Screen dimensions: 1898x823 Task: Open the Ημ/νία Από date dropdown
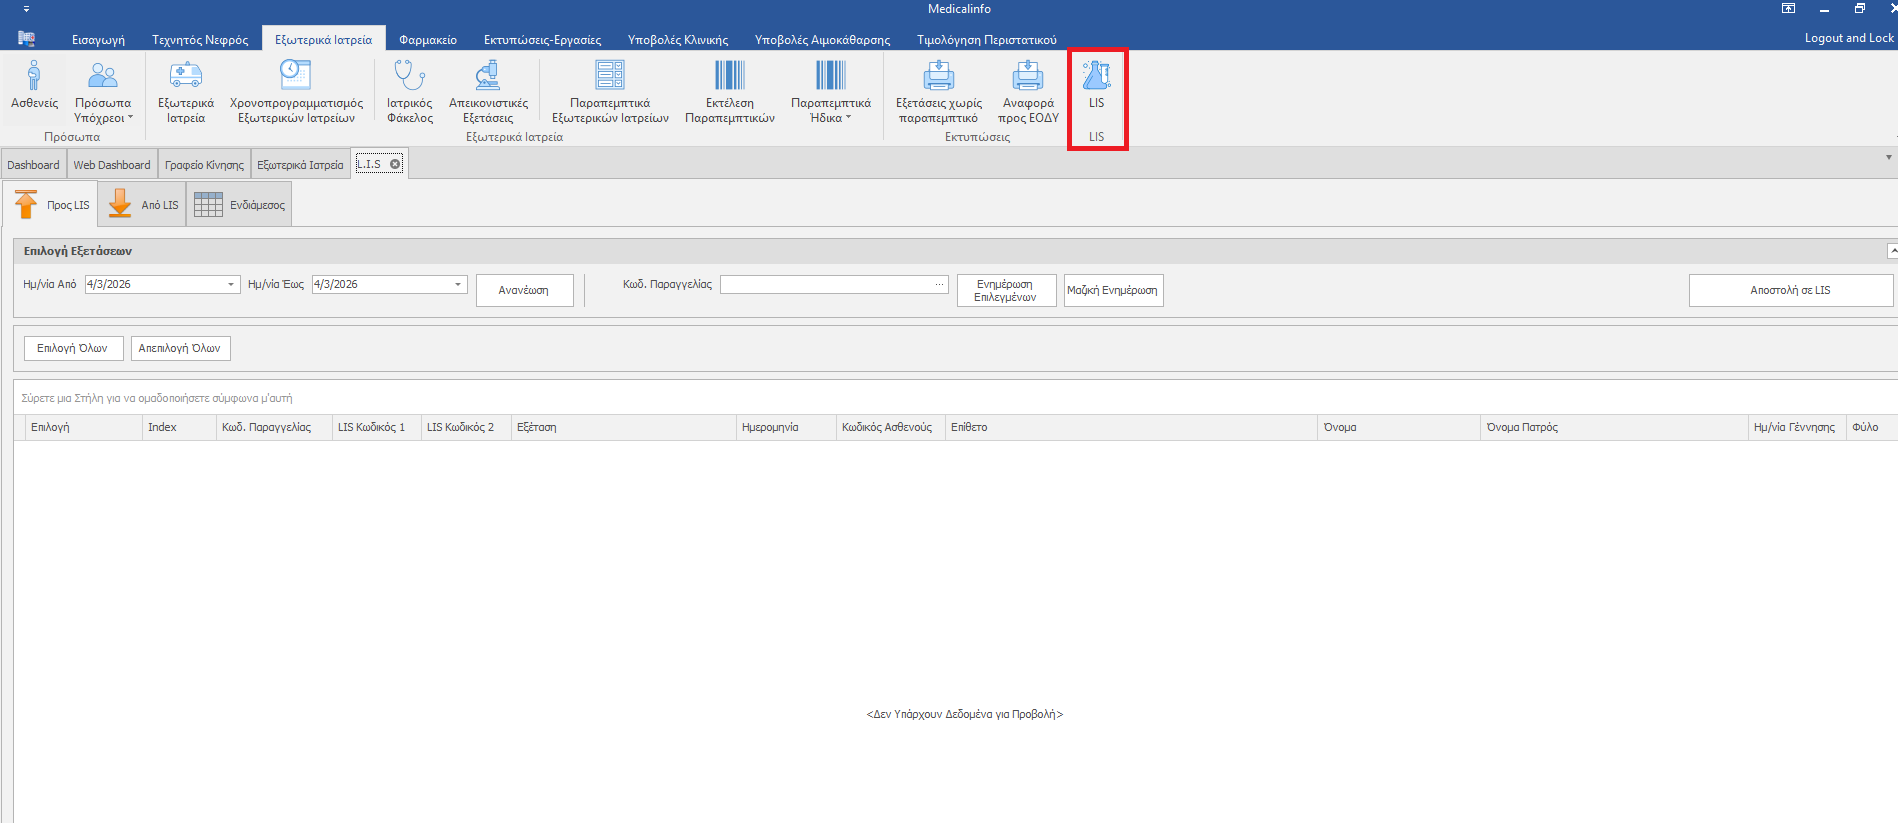coord(231,285)
